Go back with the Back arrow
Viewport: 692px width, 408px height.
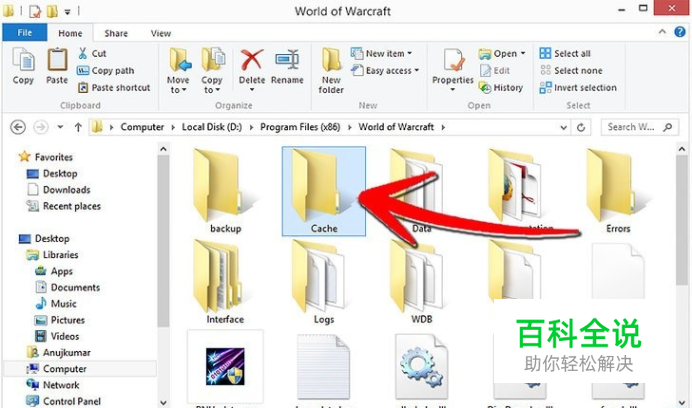point(18,127)
